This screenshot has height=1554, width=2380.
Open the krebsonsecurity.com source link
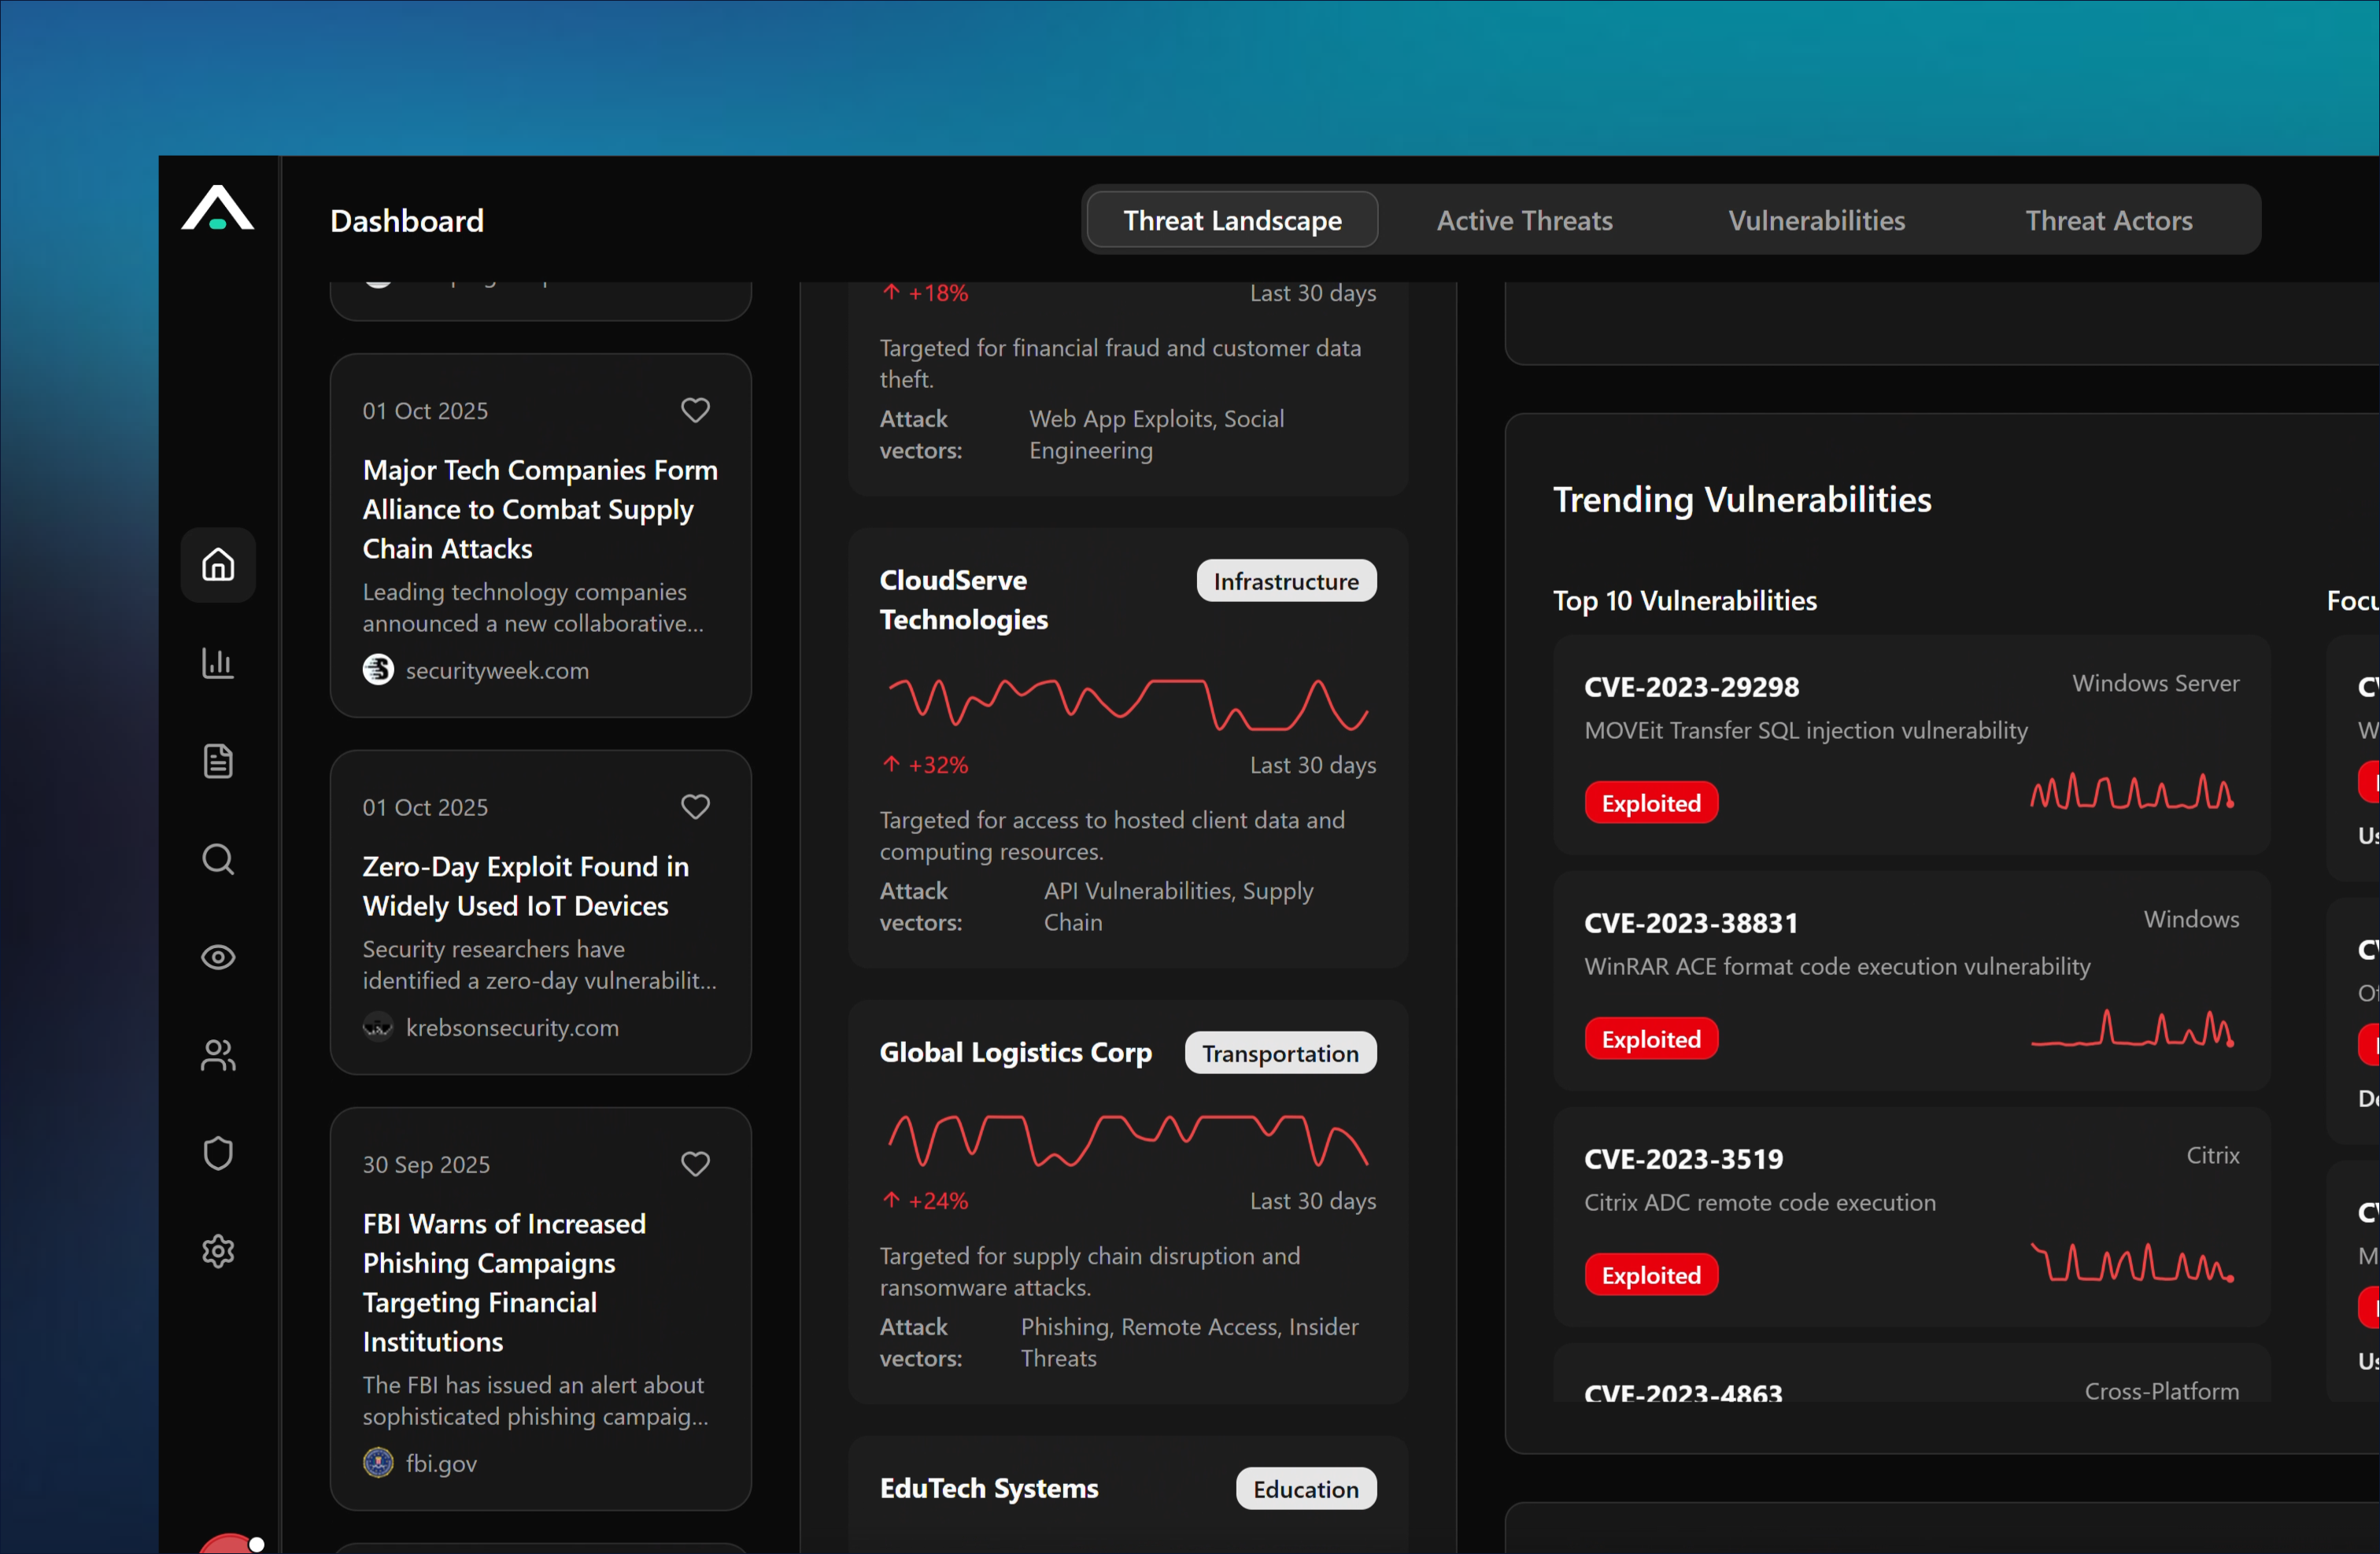[511, 1027]
